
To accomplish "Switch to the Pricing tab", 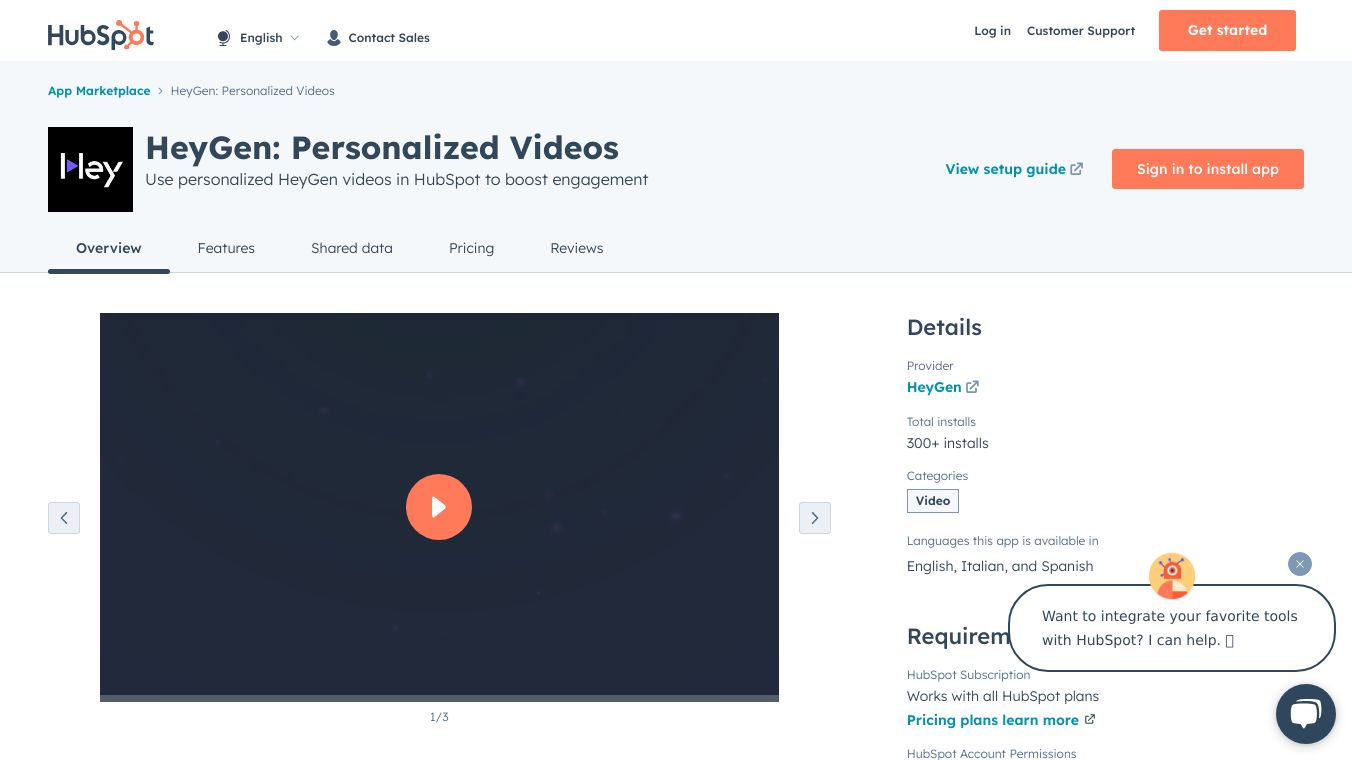I will pyautogui.click(x=471, y=248).
